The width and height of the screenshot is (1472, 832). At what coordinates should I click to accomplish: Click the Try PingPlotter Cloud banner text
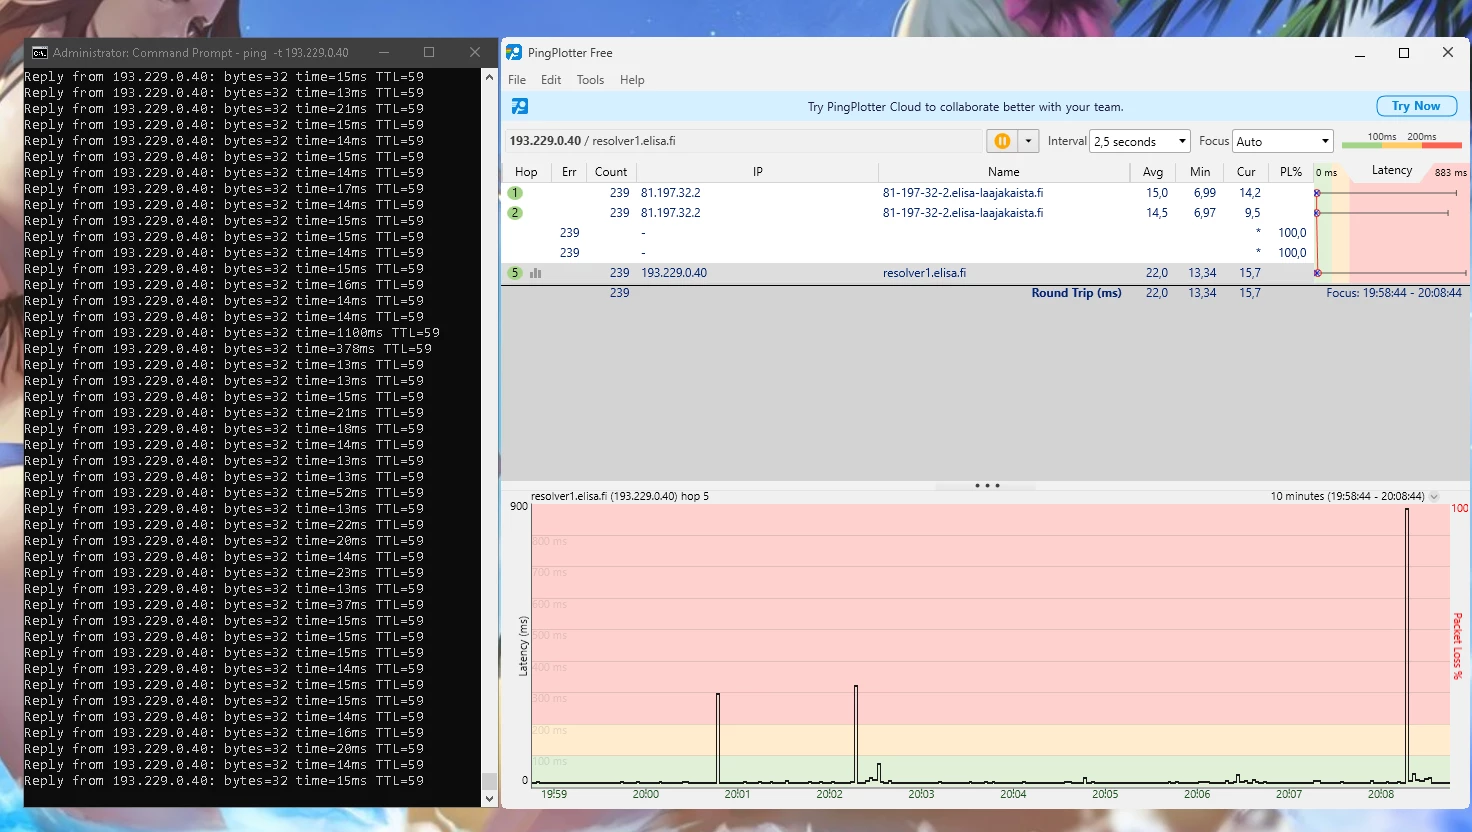pos(965,107)
